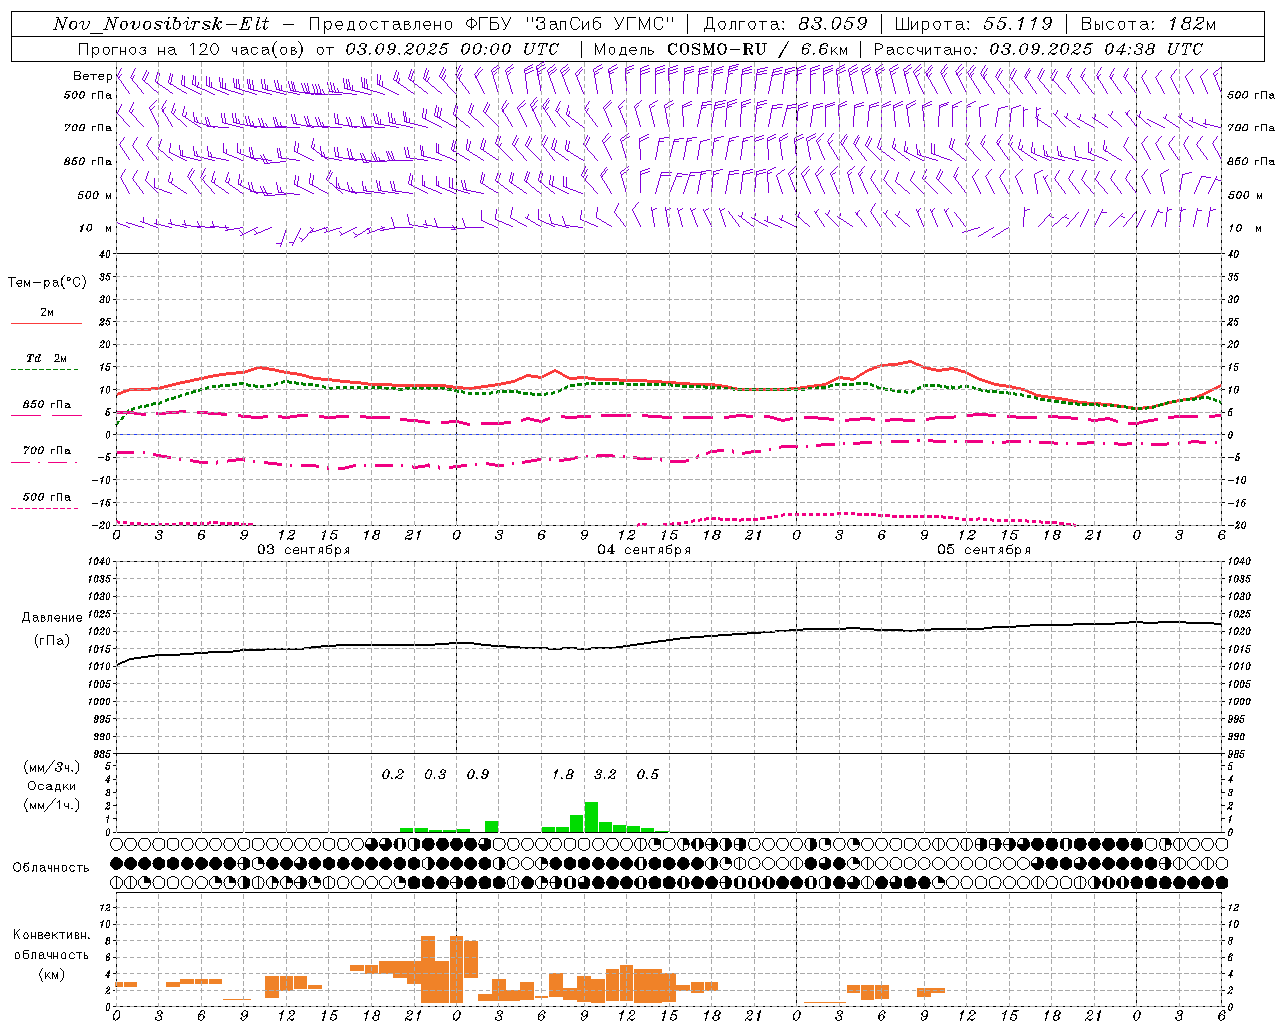
Task: Click the (мм/1ч.) precipitation unit label
Action: pyautogui.click(x=52, y=805)
